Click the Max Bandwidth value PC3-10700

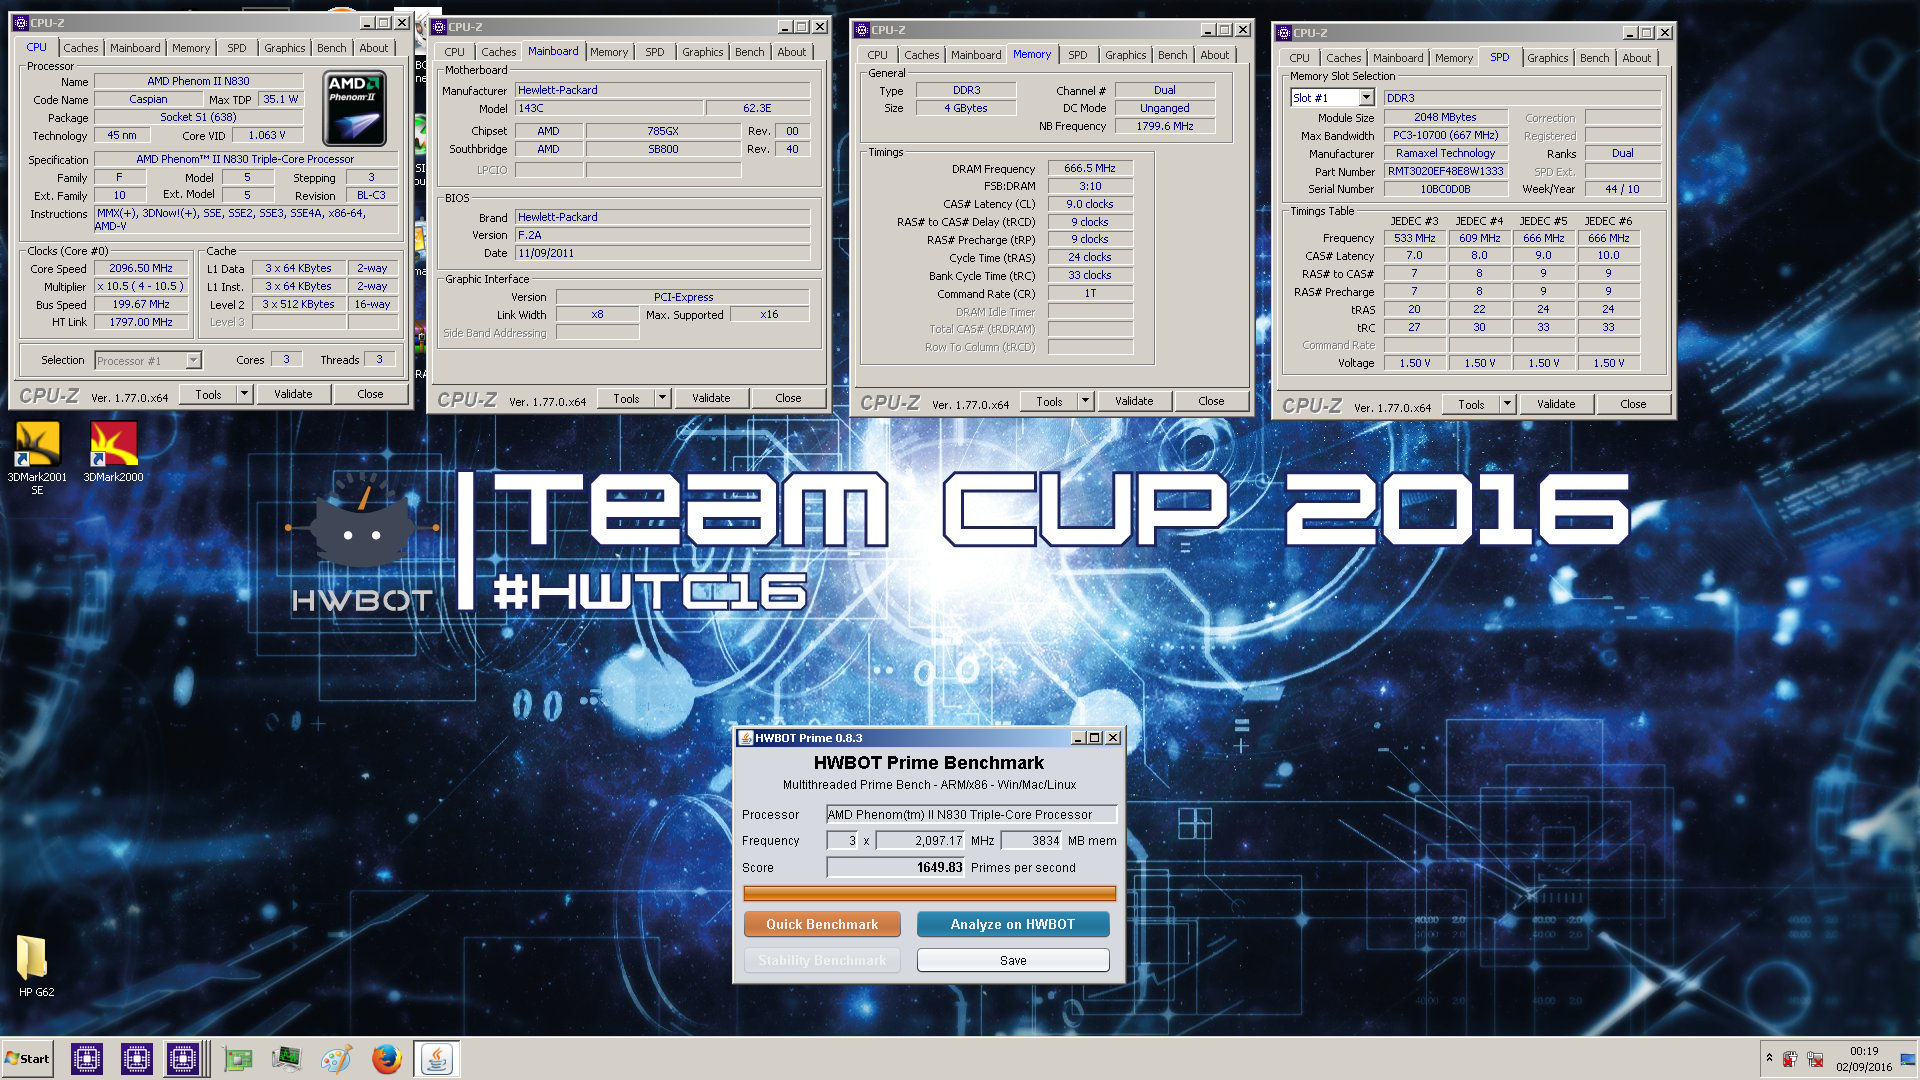(x=1446, y=135)
